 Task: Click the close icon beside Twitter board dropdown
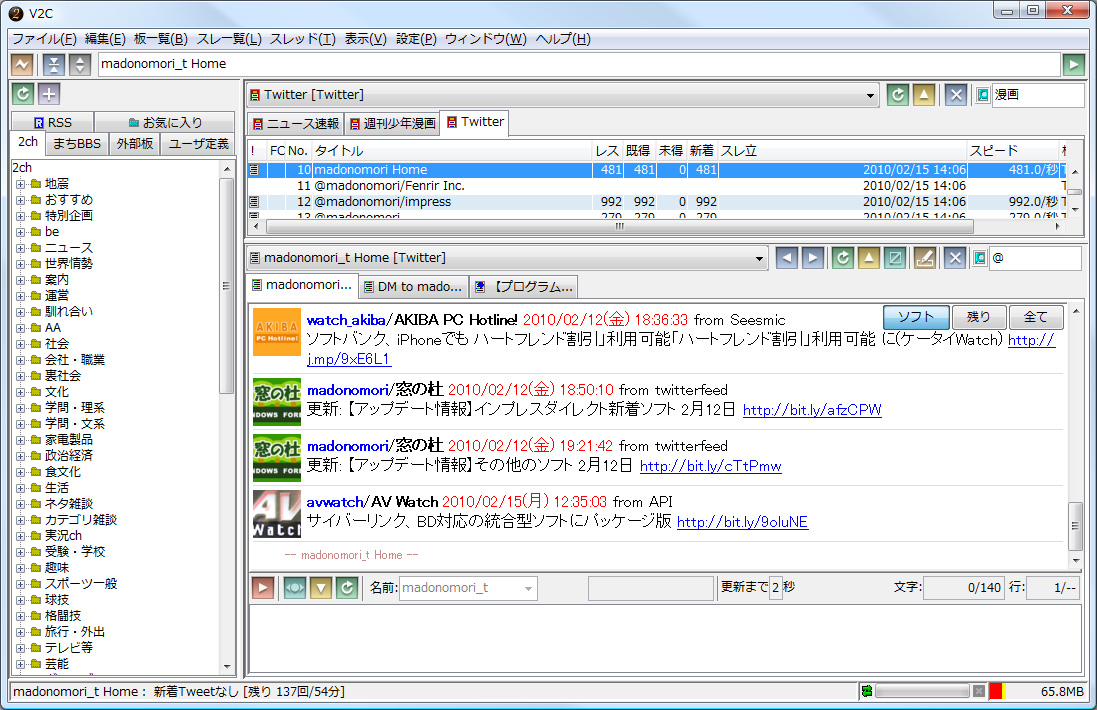pos(957,93)
